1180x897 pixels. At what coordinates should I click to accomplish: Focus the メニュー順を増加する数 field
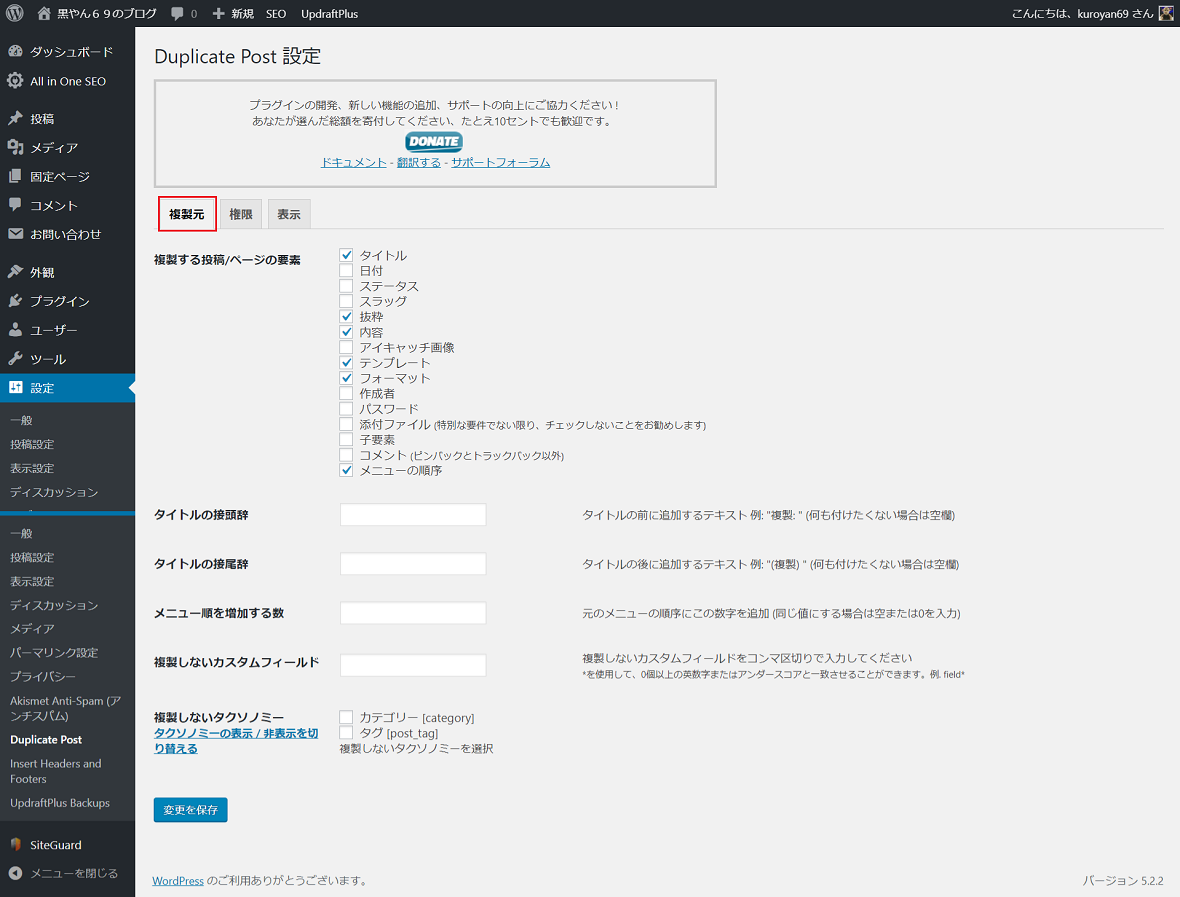[413, 613]
